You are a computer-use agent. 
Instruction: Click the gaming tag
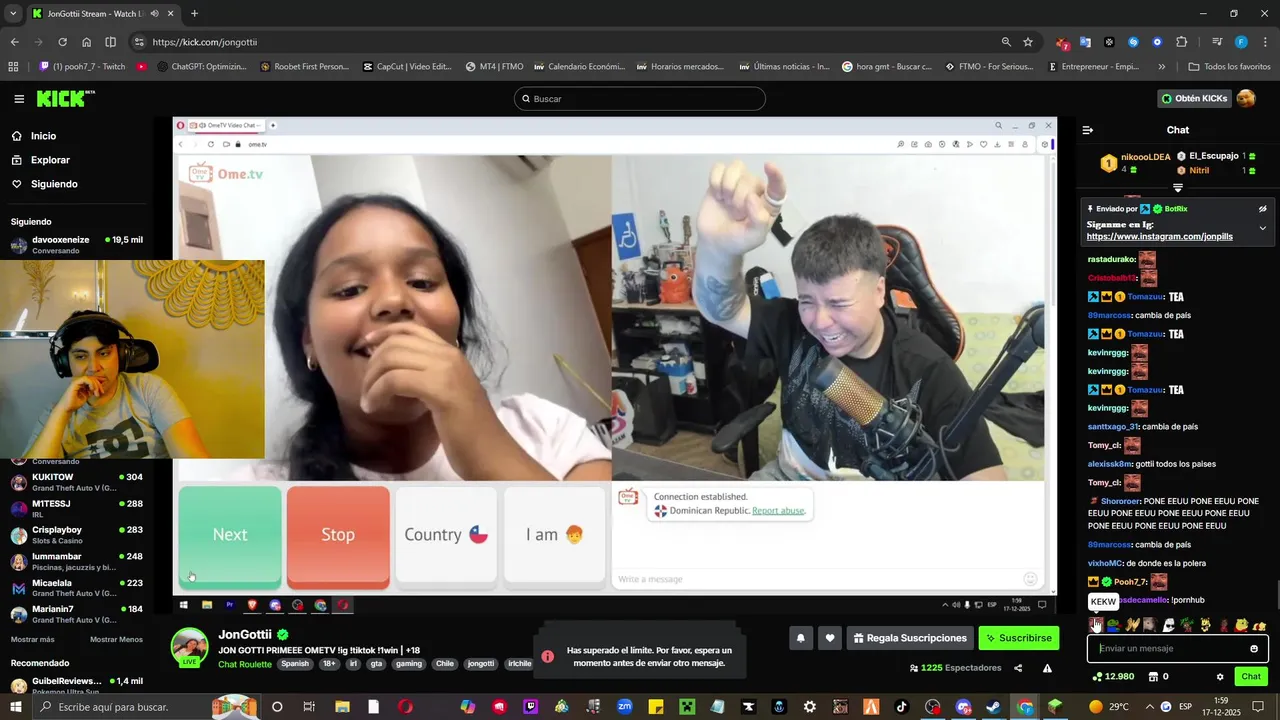tap(409, 664)
